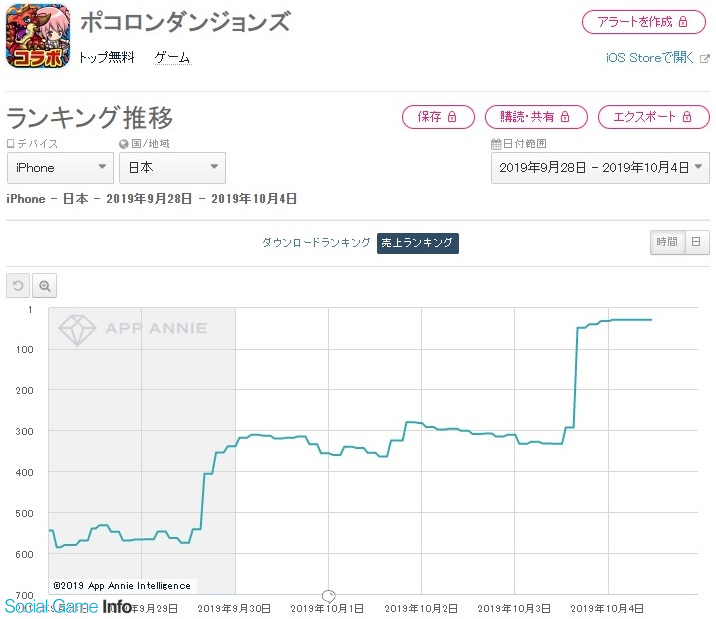This screenshot has height=619, width=716.
Task: Click the external link icon beside iOS Store
Action: (x=705, y=58)
